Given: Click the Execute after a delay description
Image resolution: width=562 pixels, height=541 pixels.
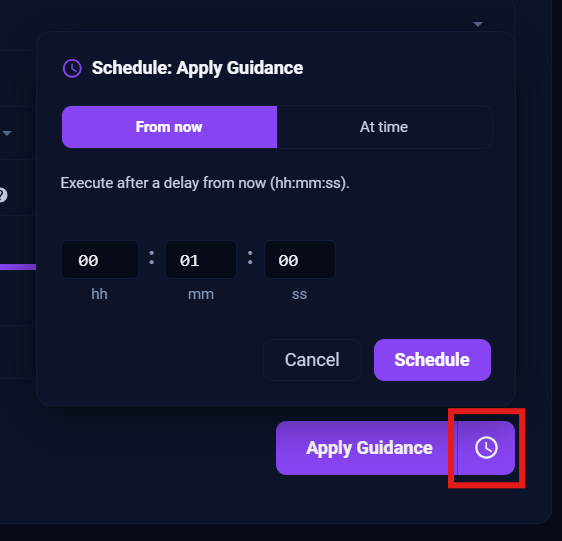Looking at the screenshot, I should 205,183.
